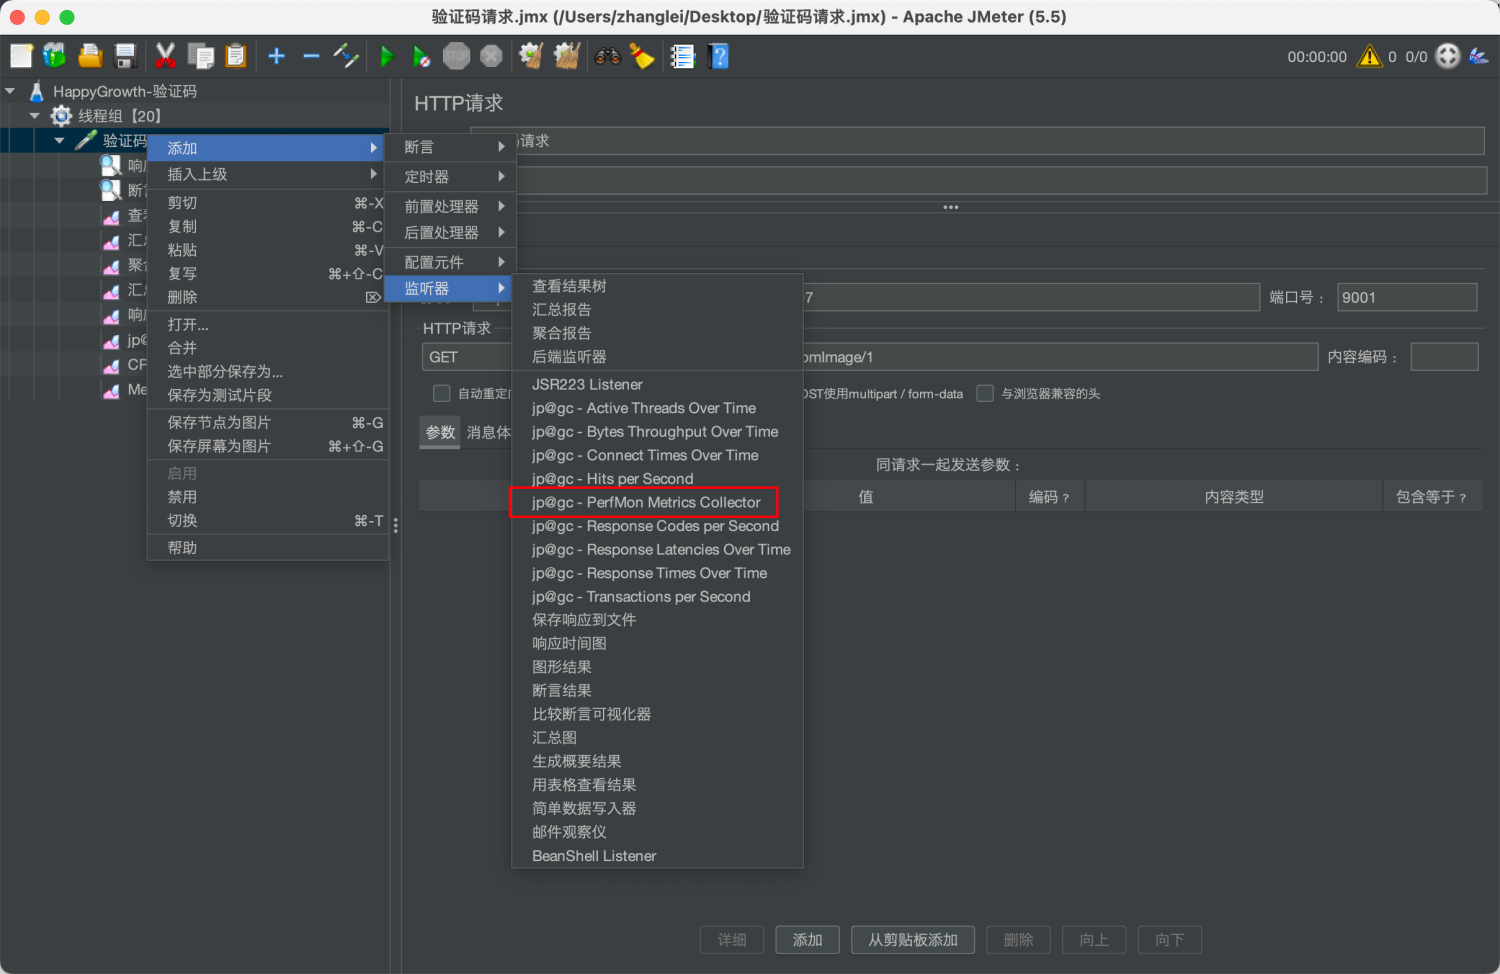This screenshot has height=974, width=1500.
Task: Collapse the 线程组【20】 tree node
Action: (35, 116)
